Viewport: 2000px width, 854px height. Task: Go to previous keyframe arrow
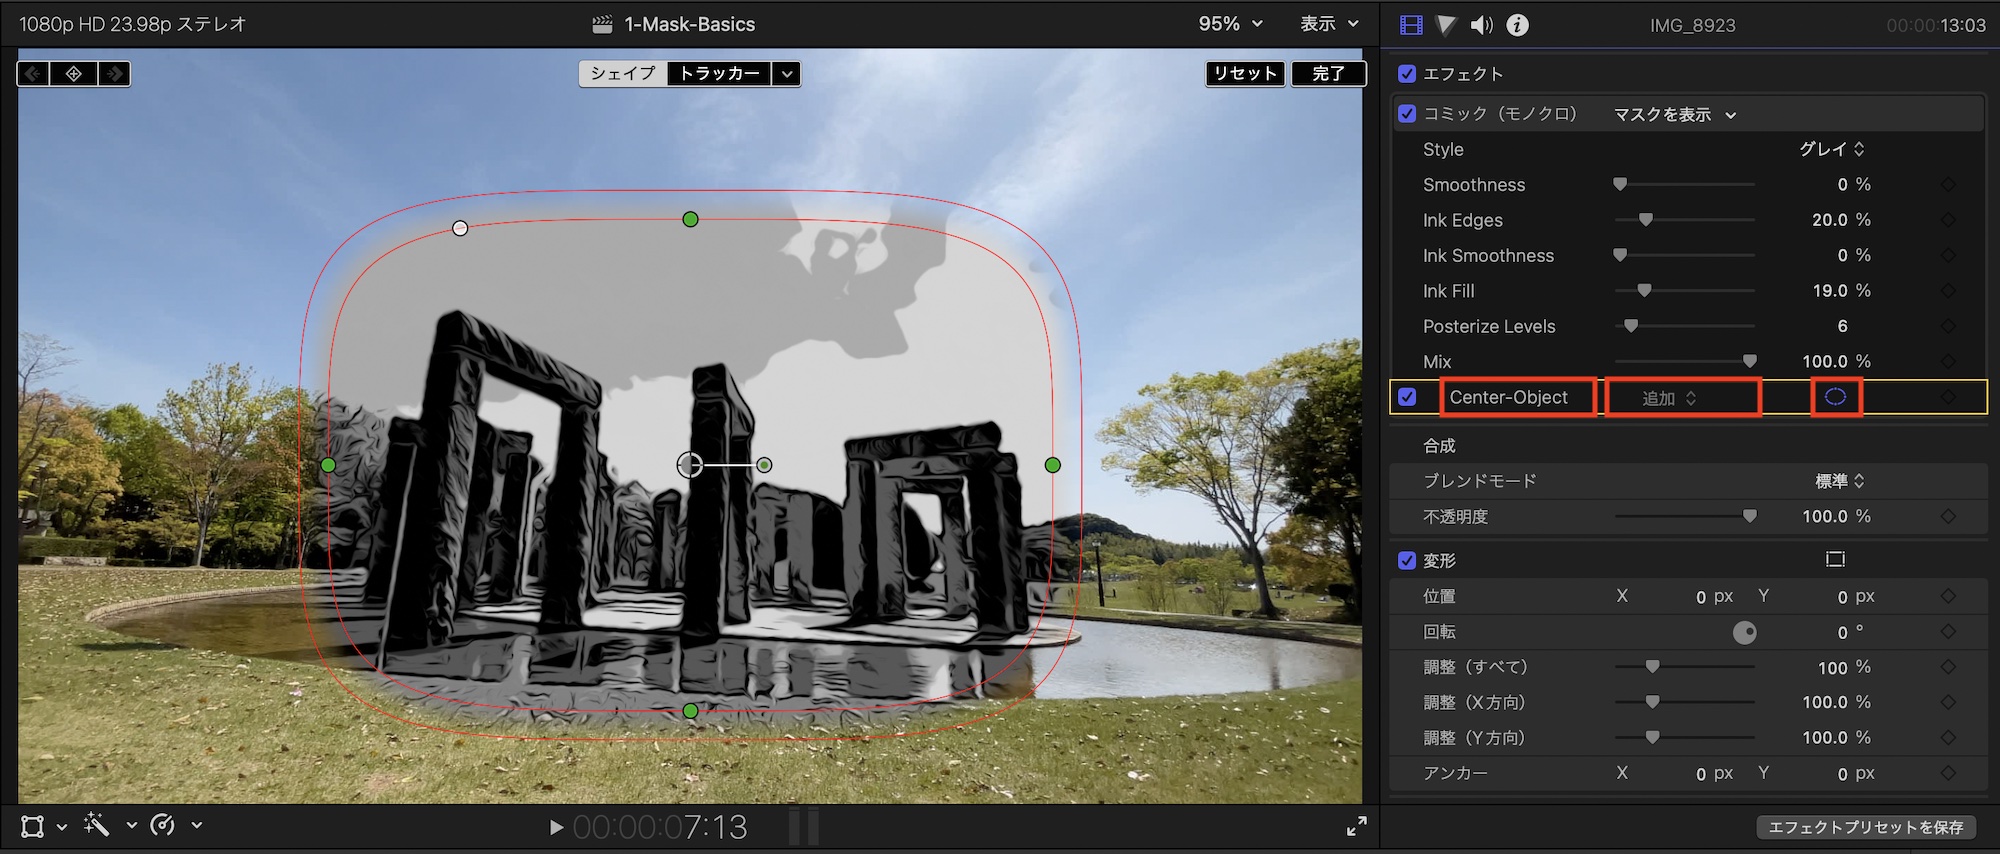[33, 74]
